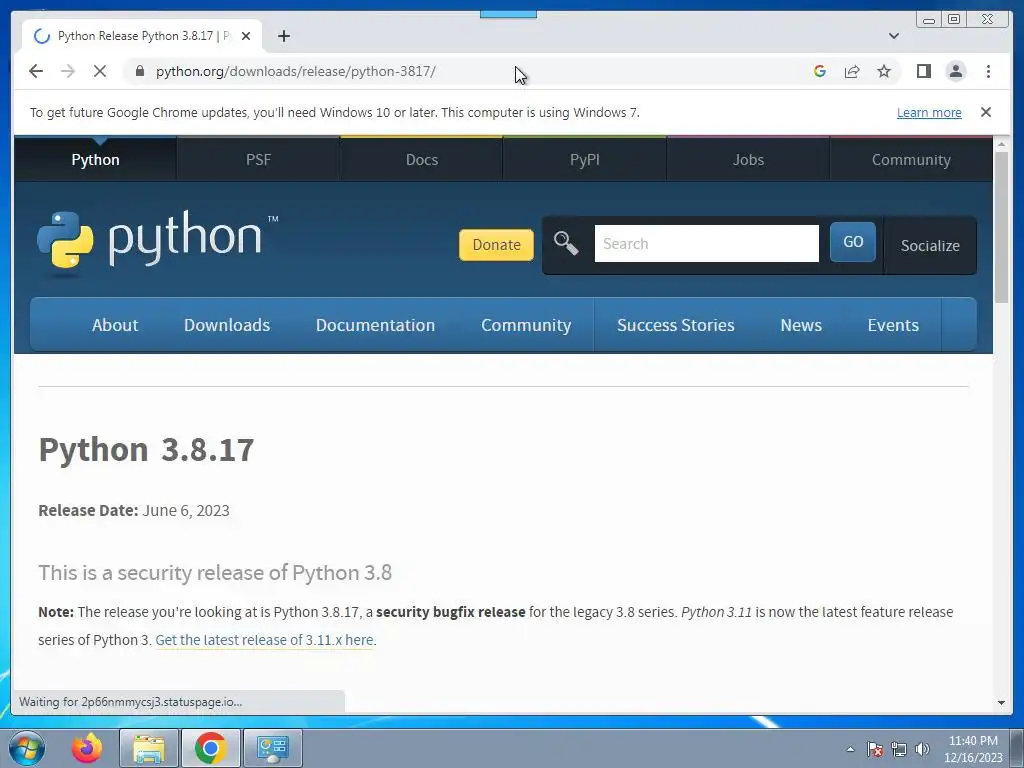Share this page using the share icon

coord(852,71)
